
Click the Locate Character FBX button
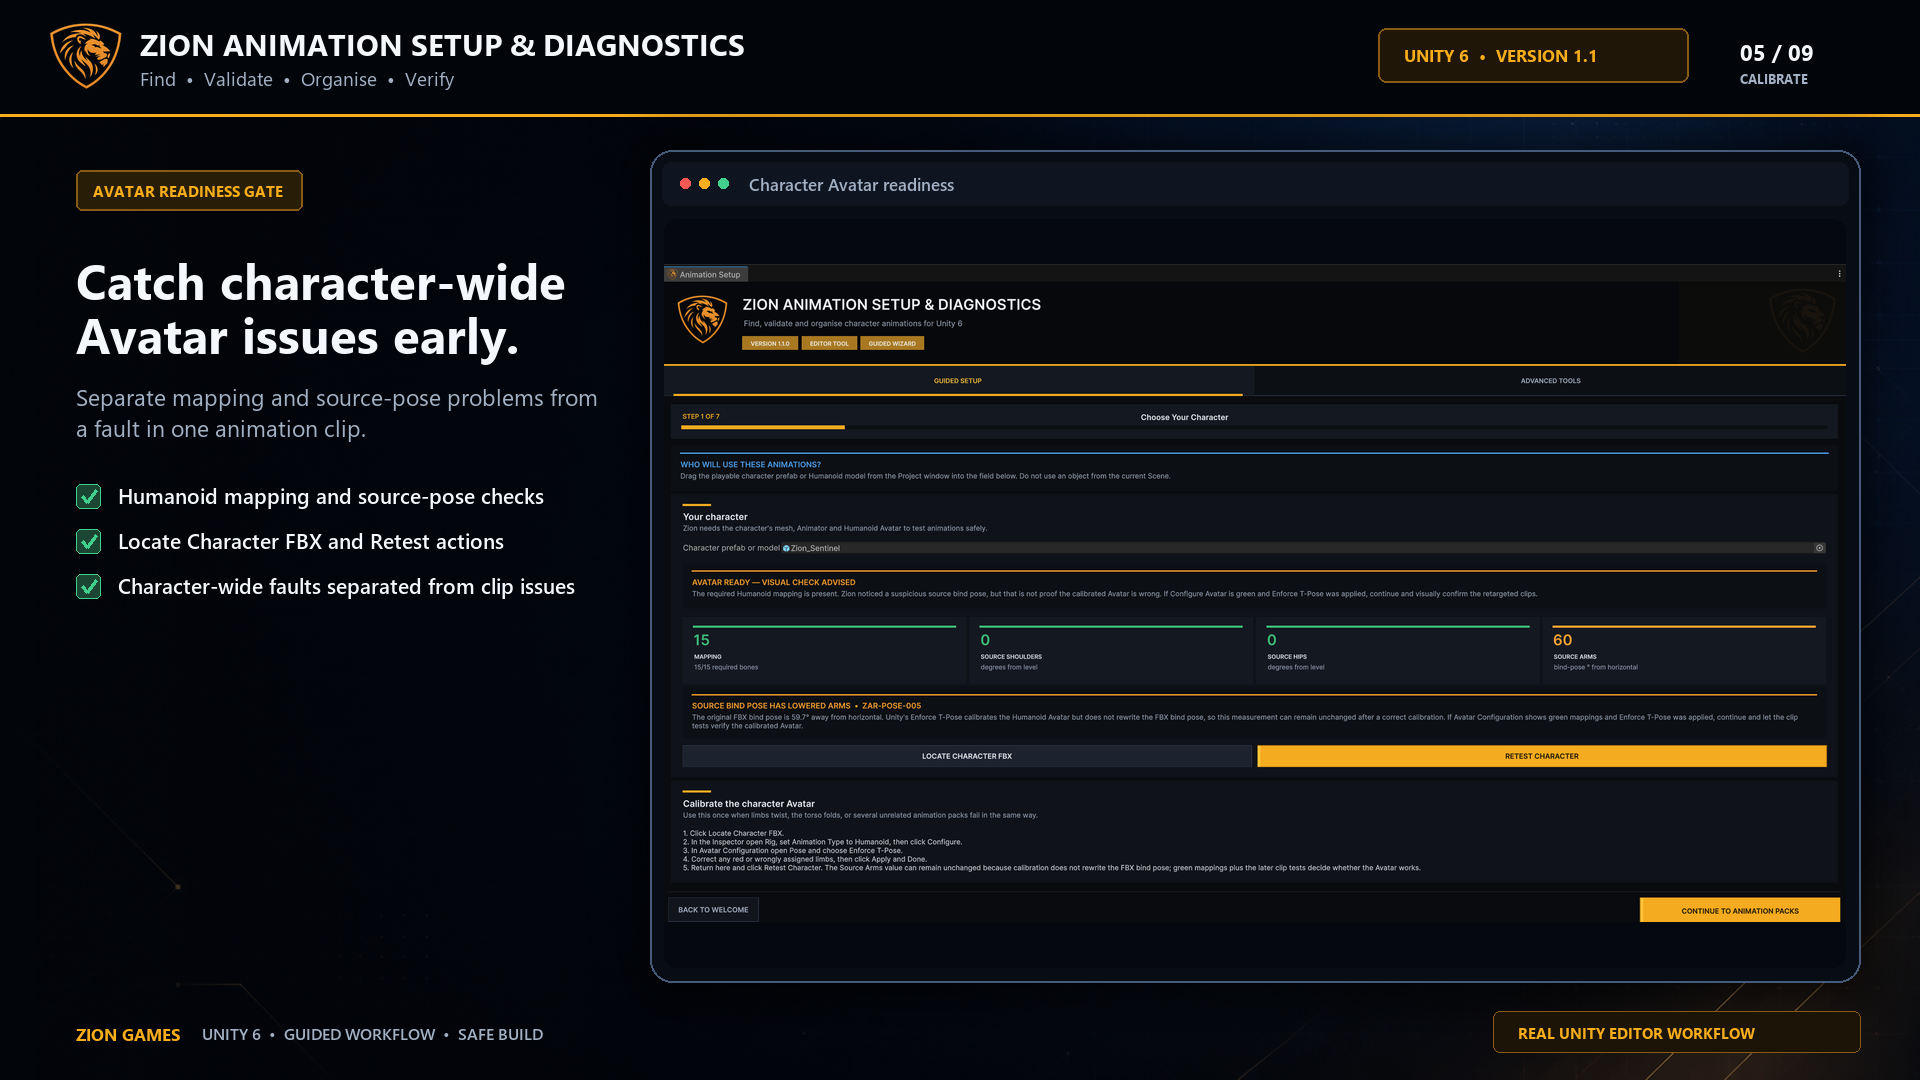click(966, 756)
